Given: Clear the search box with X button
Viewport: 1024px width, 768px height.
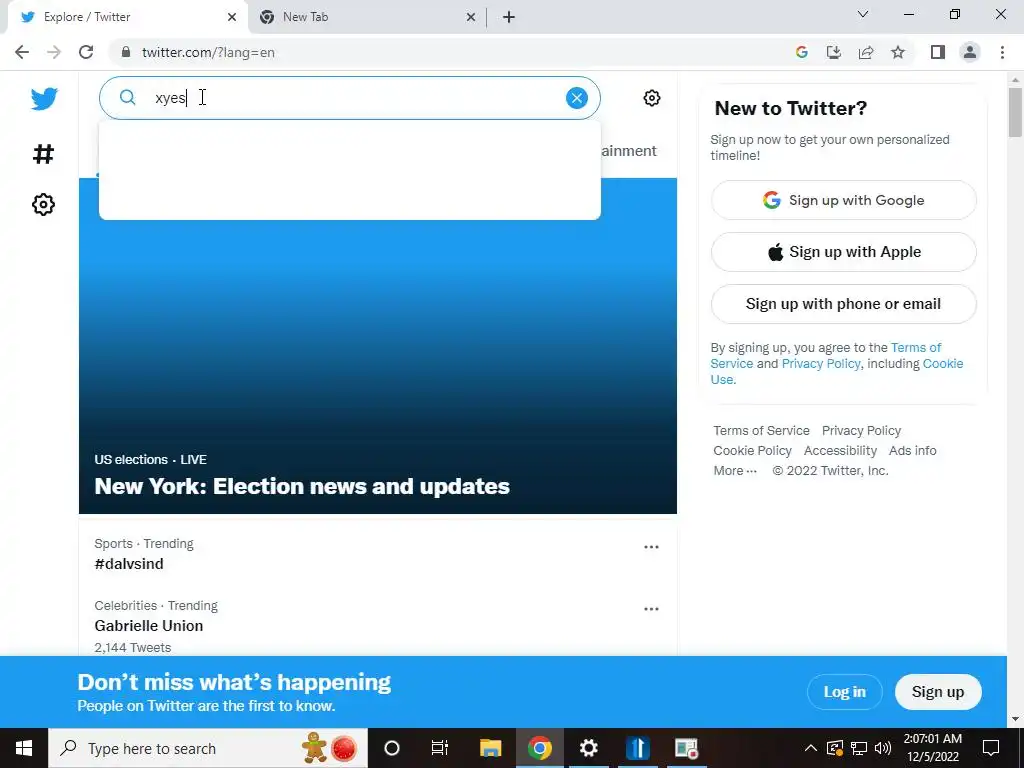Looking at the screenshot, I should coord(577,98).
